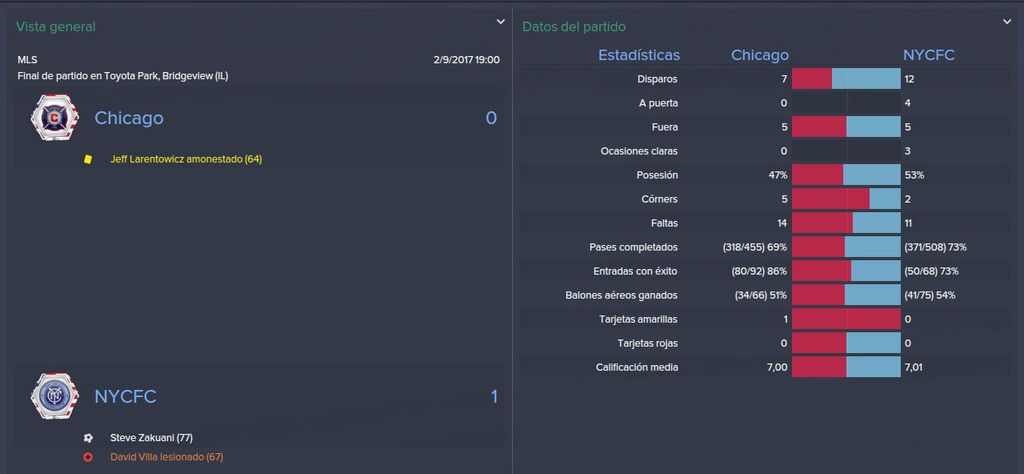
Task: Click the goal ball icon beside Zakuani
Action: coord(88,437)
